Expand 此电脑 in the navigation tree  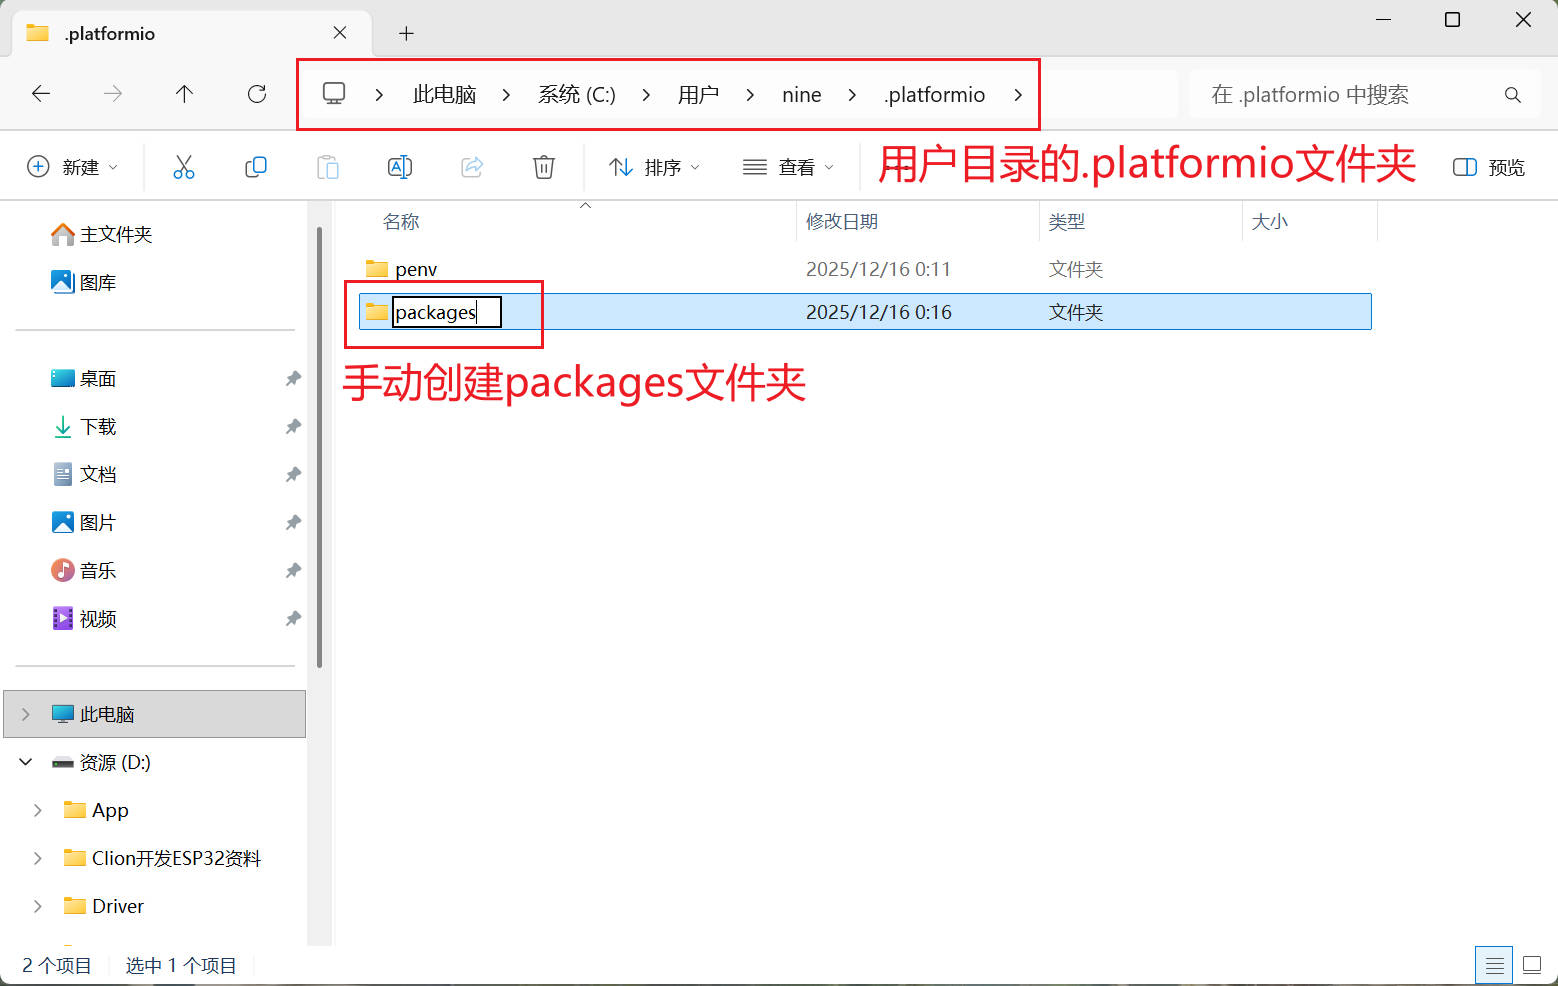[26, 714]
